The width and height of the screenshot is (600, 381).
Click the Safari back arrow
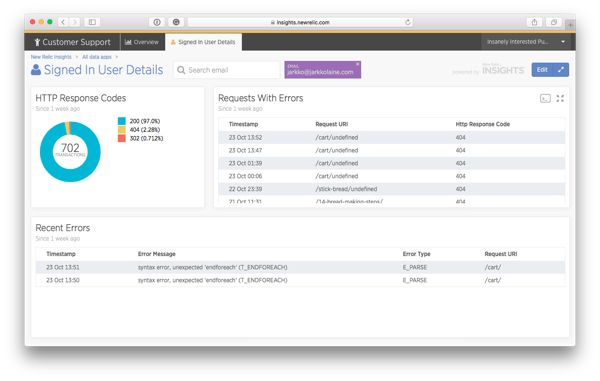(63, 22)
